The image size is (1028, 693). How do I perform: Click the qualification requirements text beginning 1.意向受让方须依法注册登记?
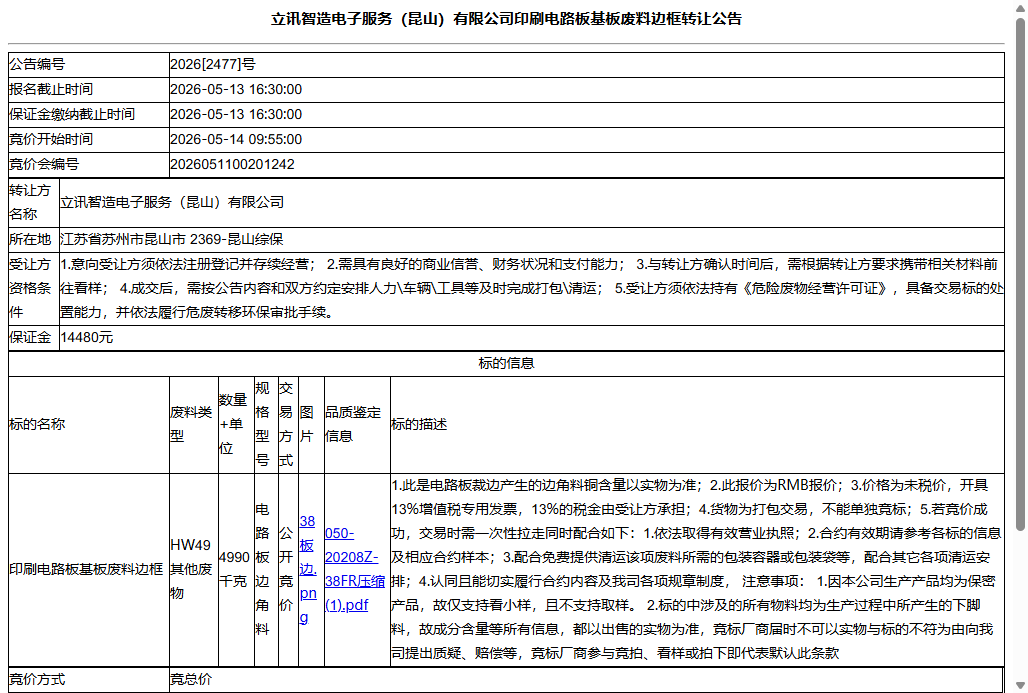(x=532, y=288)
